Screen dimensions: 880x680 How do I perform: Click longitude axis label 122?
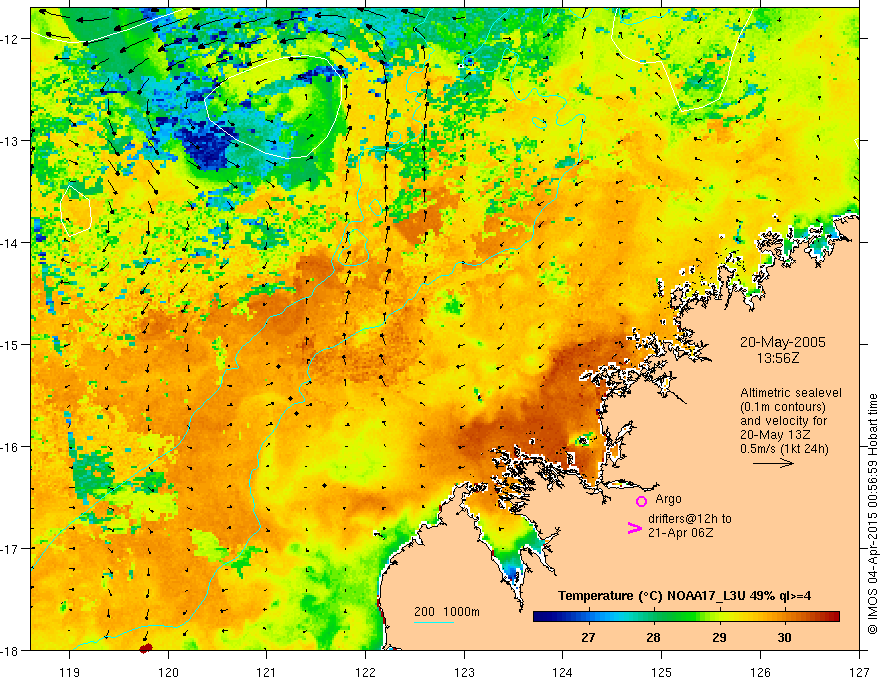(x=365, y=672)
